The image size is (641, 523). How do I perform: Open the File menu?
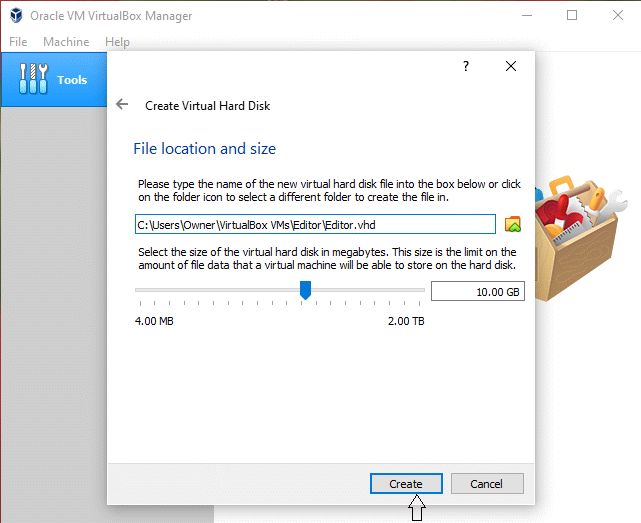point(18,42)
